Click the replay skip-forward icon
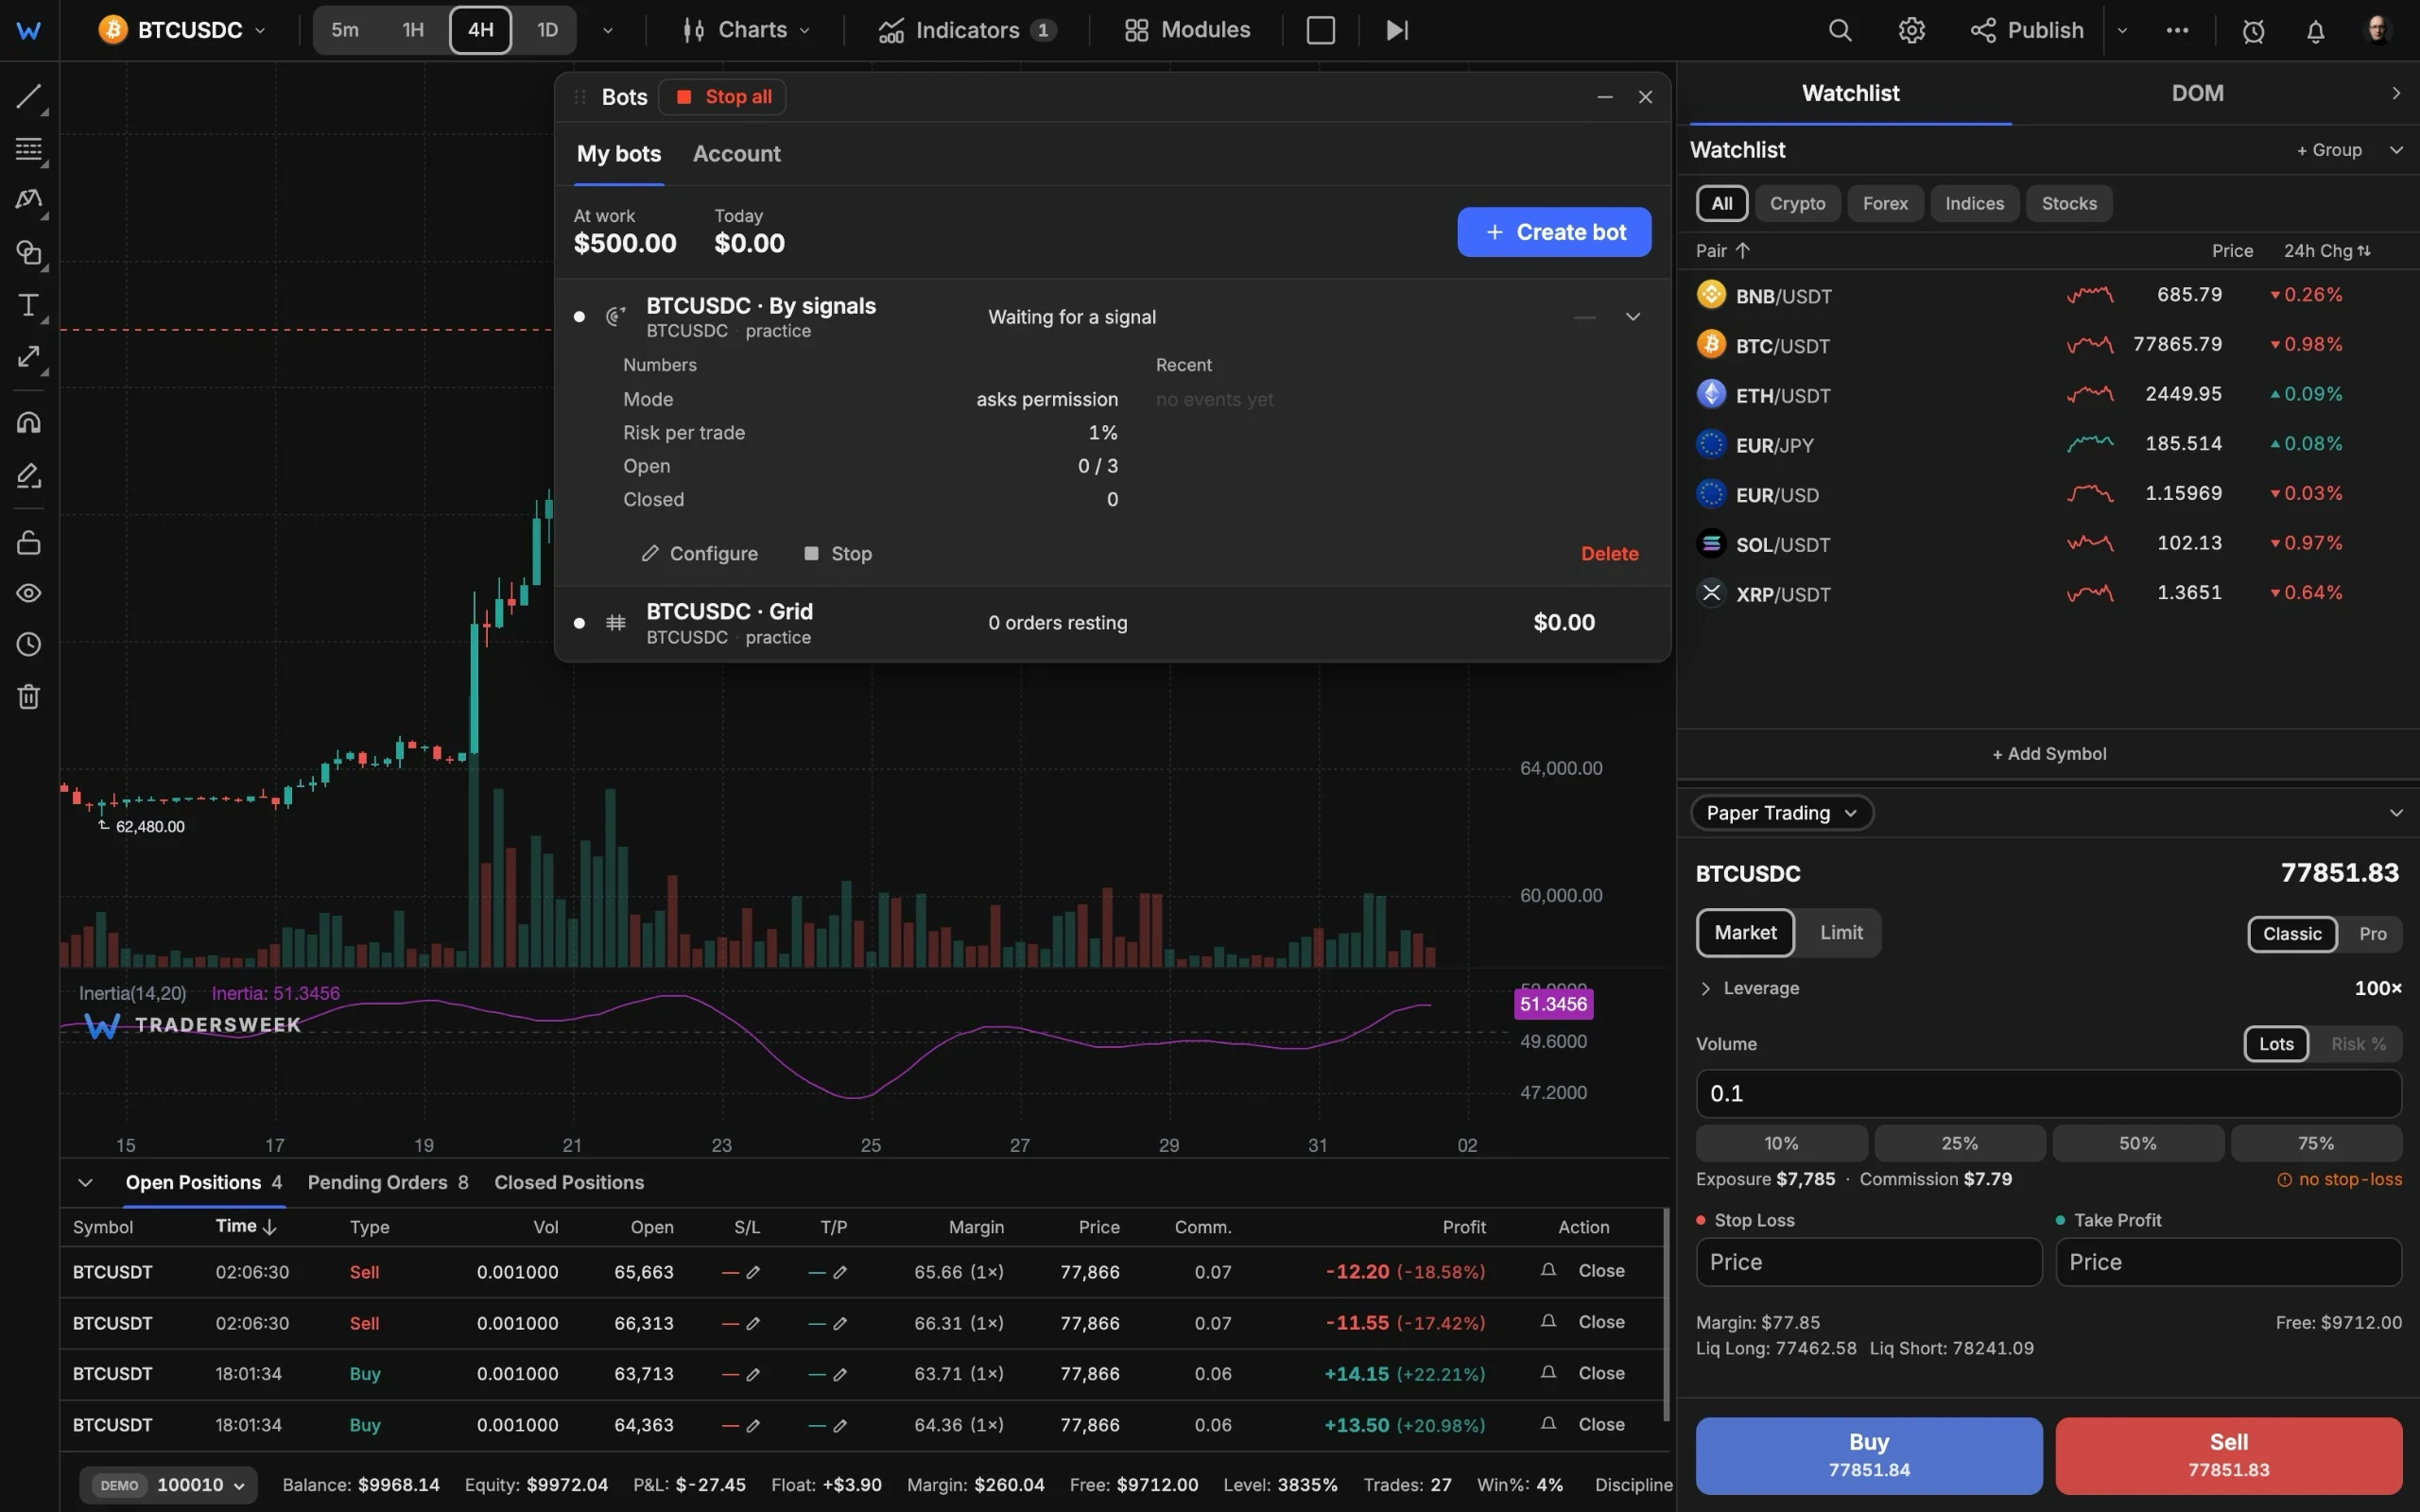The height and width of the screenshot is (1512, 2420). [x=1397, y=30]
